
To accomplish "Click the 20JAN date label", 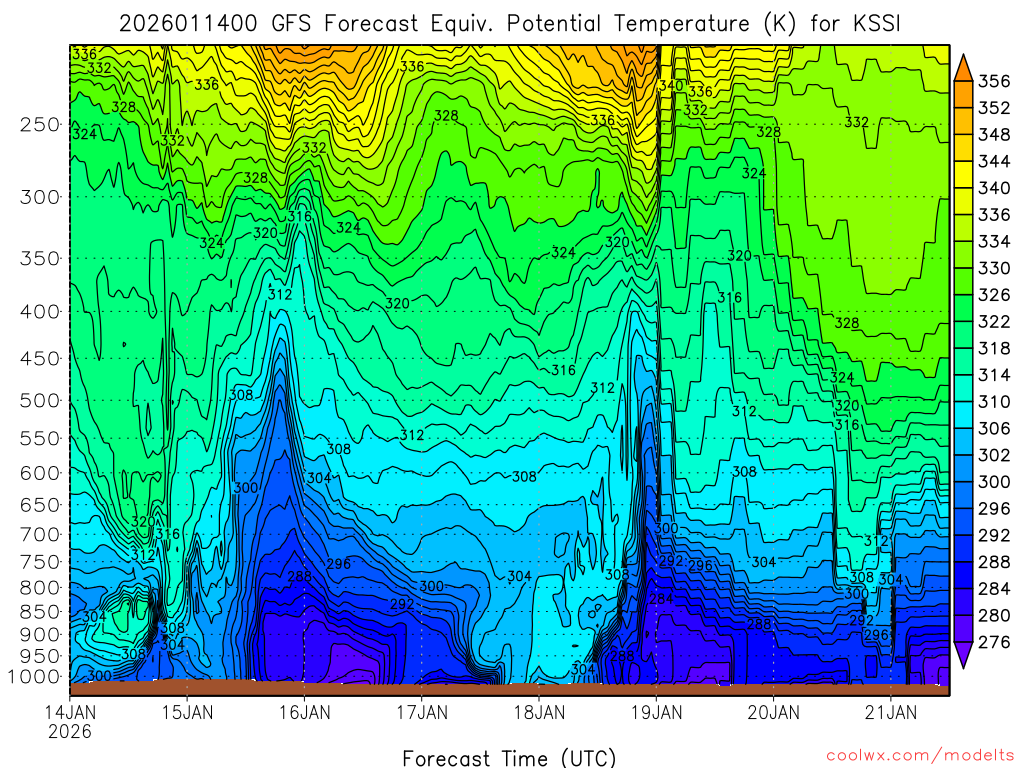I will pyautogui.click(x=774, y=712).
